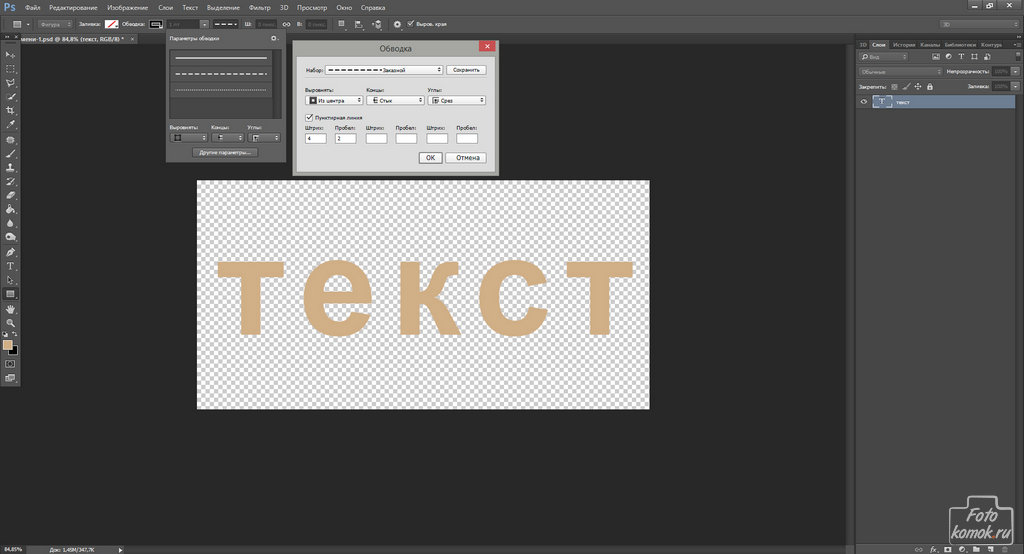1024x554 pixels.
Task: Hide the 'текст' layer with eye icon
Action: pyautogui.click(x=864, y=102)
